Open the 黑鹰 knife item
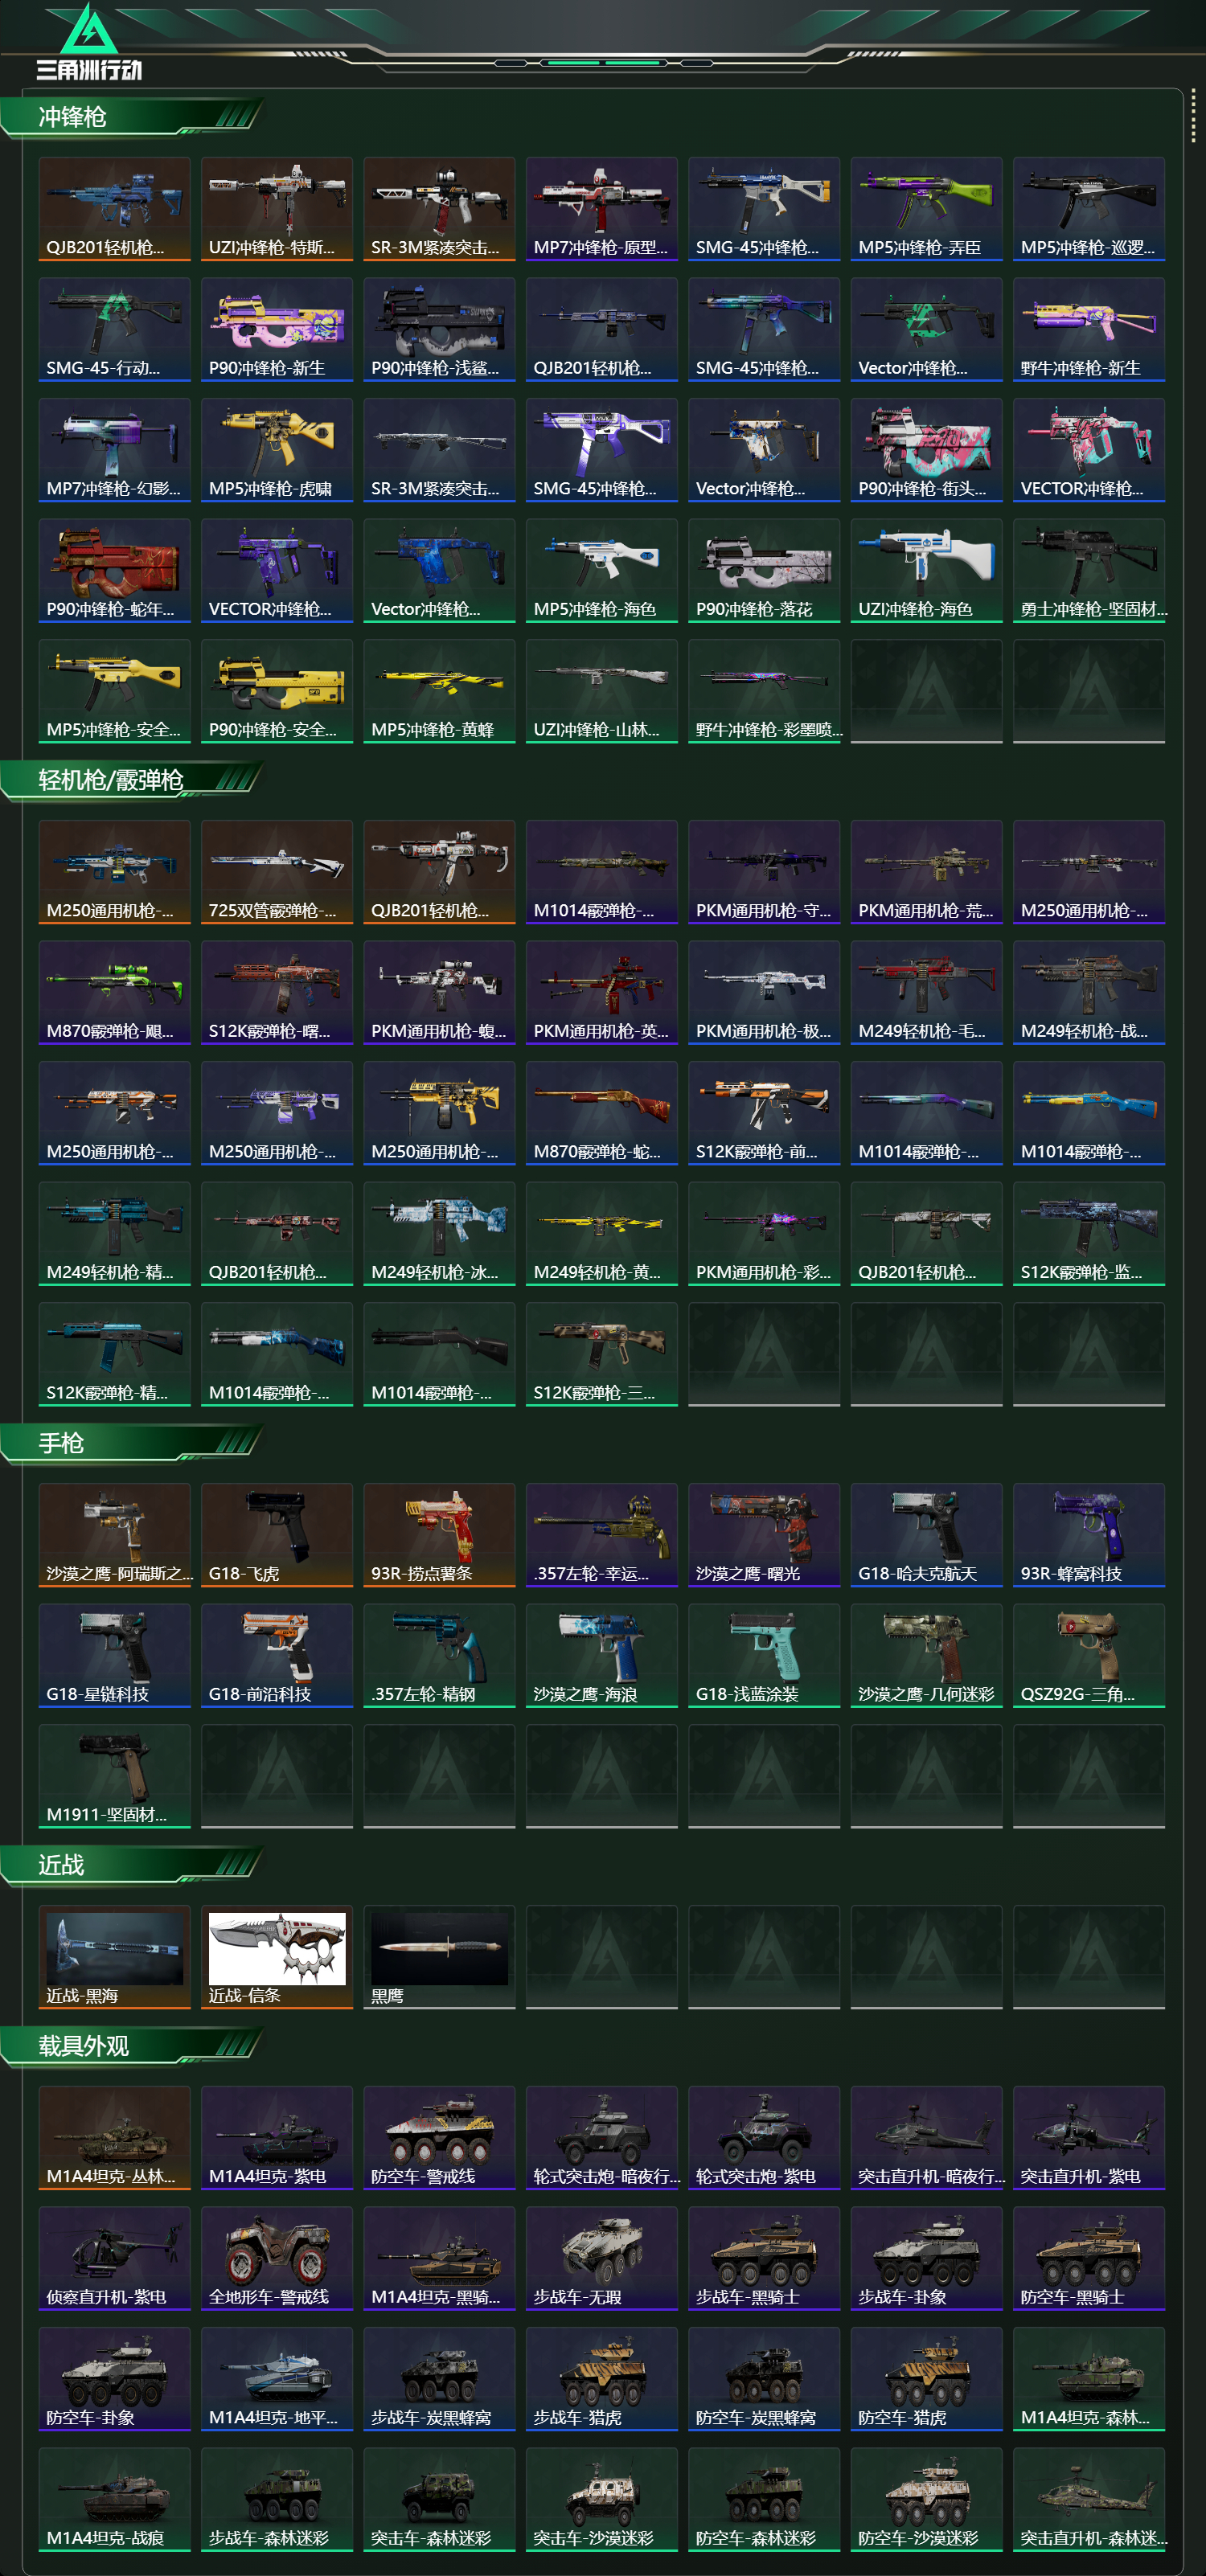The image size is (1206, 2576). tap(439, 1957)
